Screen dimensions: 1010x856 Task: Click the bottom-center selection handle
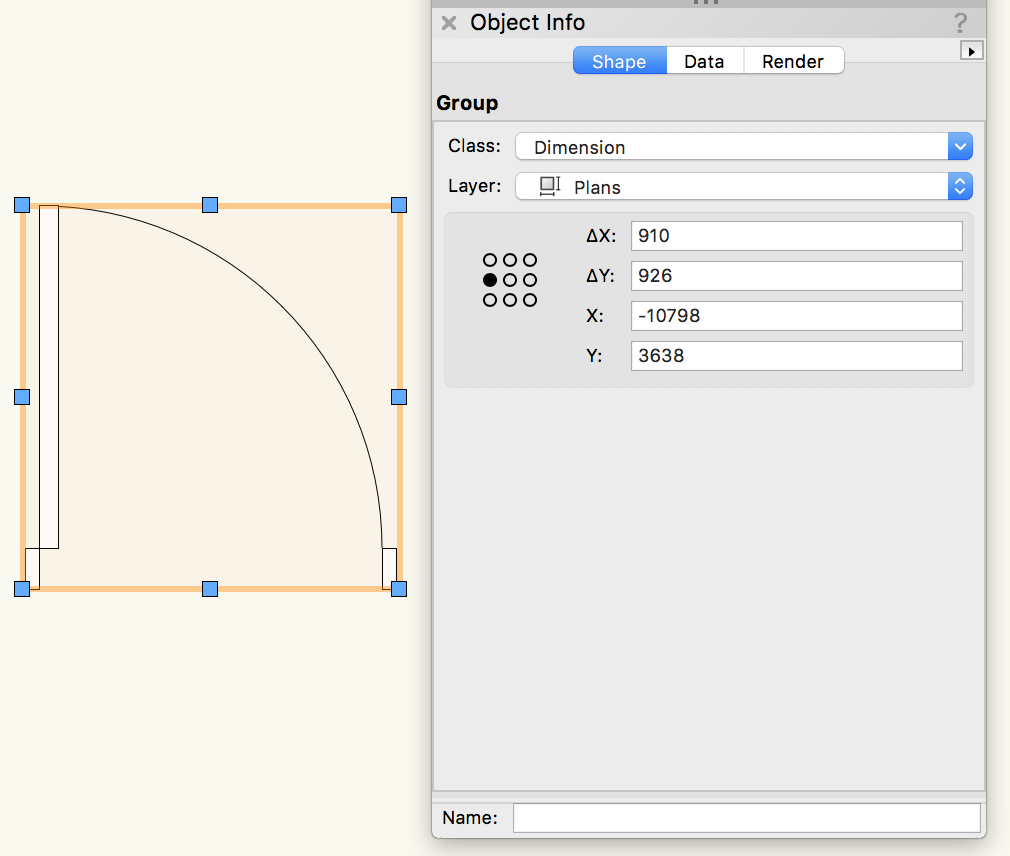210,589
